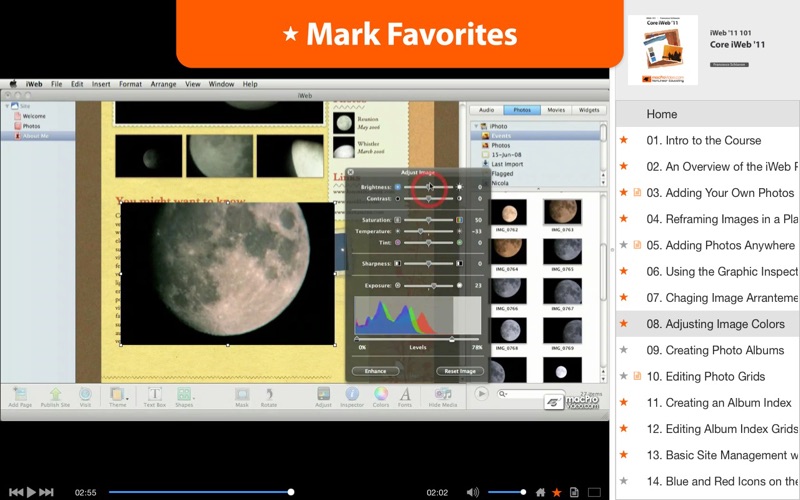This screenshot has height=500, width=800.
Task: Click the Core iWeb '11 course cover thumbnail
Action: (663, 50)
